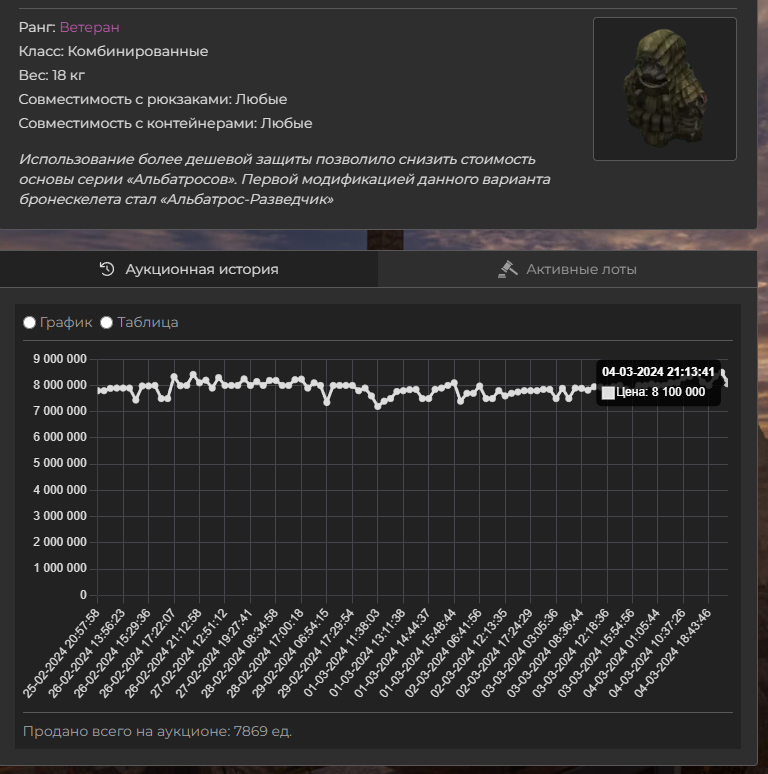Click the 8 000 000 axis label
This screenshot has width=768, height=774.
[x=60, y=385]
